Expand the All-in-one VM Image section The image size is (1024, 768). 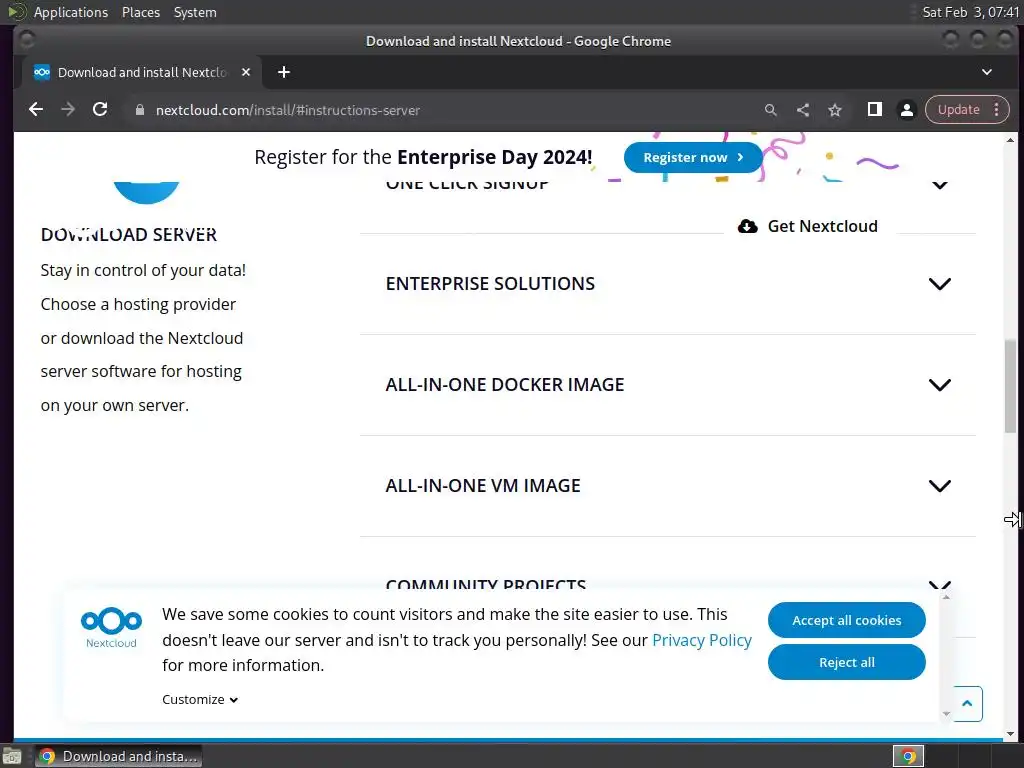[x=940, y=486]
